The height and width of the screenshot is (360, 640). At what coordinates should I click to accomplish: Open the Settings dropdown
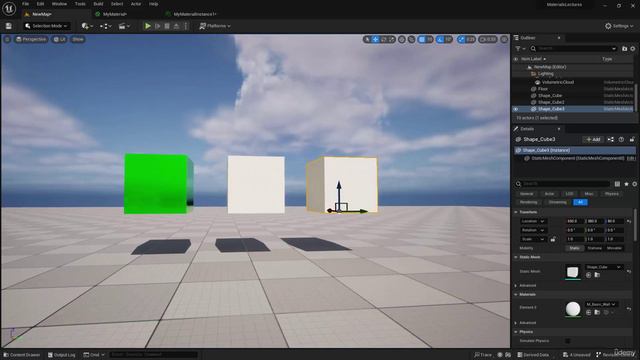(x=619, y=26)
